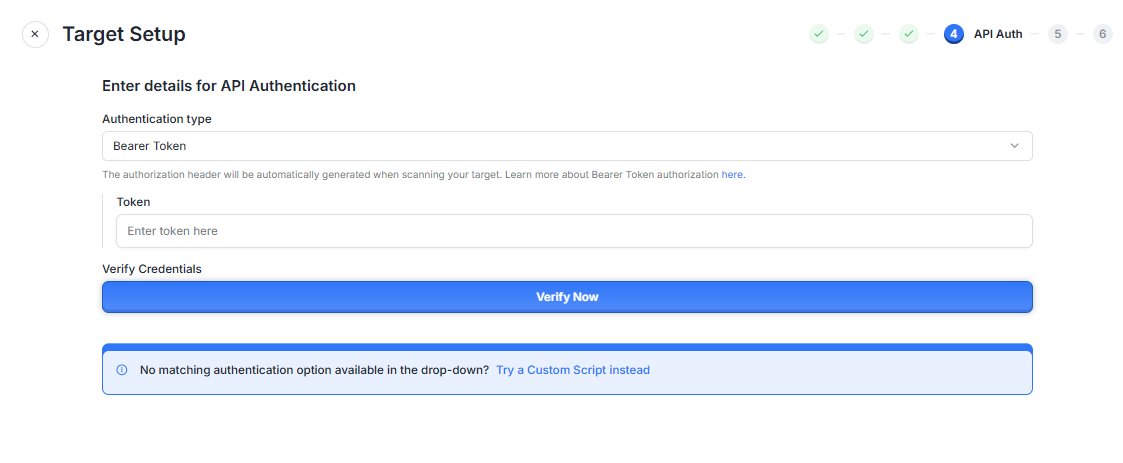This screenshot has height=463, width=1123.
Task: Focus the Token input field
Action: 574,231
